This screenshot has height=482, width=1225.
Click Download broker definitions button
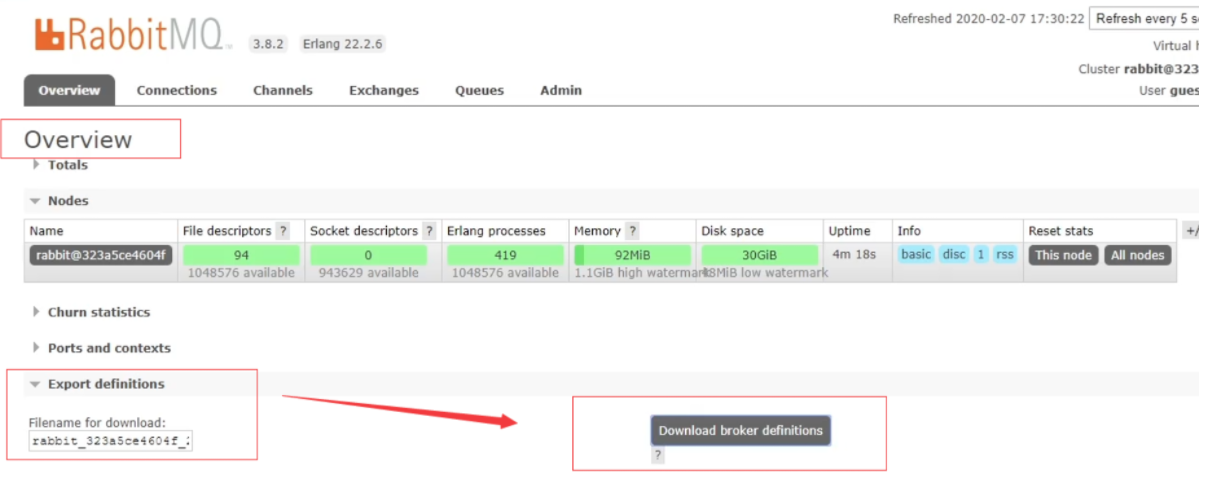coord(740,431)
